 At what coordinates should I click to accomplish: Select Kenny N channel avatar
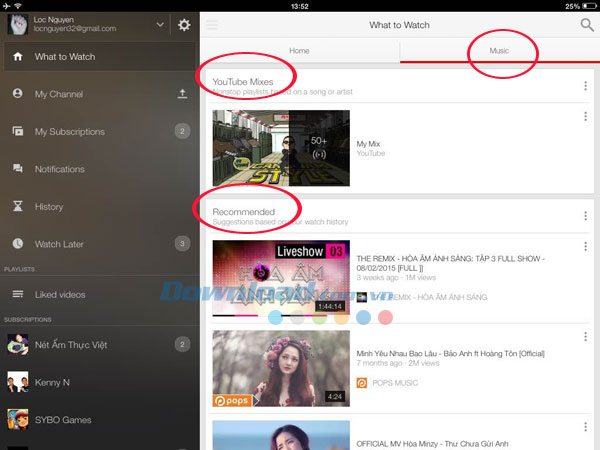click(18, 382)
